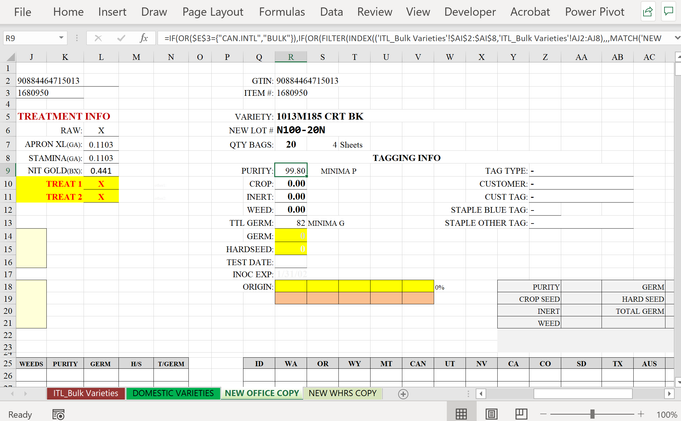Select row 9 header
This screenshot has width=681, height=421.
point(8,171)
